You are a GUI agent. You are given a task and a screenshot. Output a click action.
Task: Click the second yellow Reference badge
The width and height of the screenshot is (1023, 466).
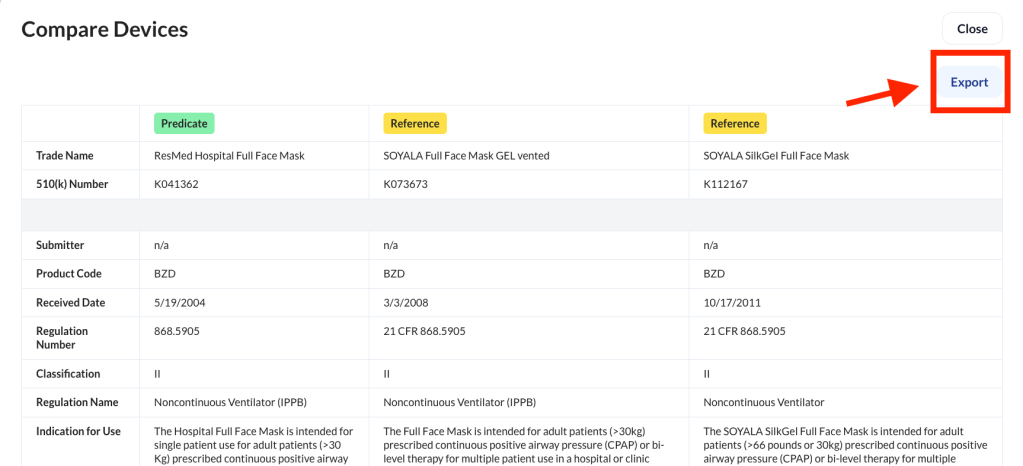(x=734, y=123)
